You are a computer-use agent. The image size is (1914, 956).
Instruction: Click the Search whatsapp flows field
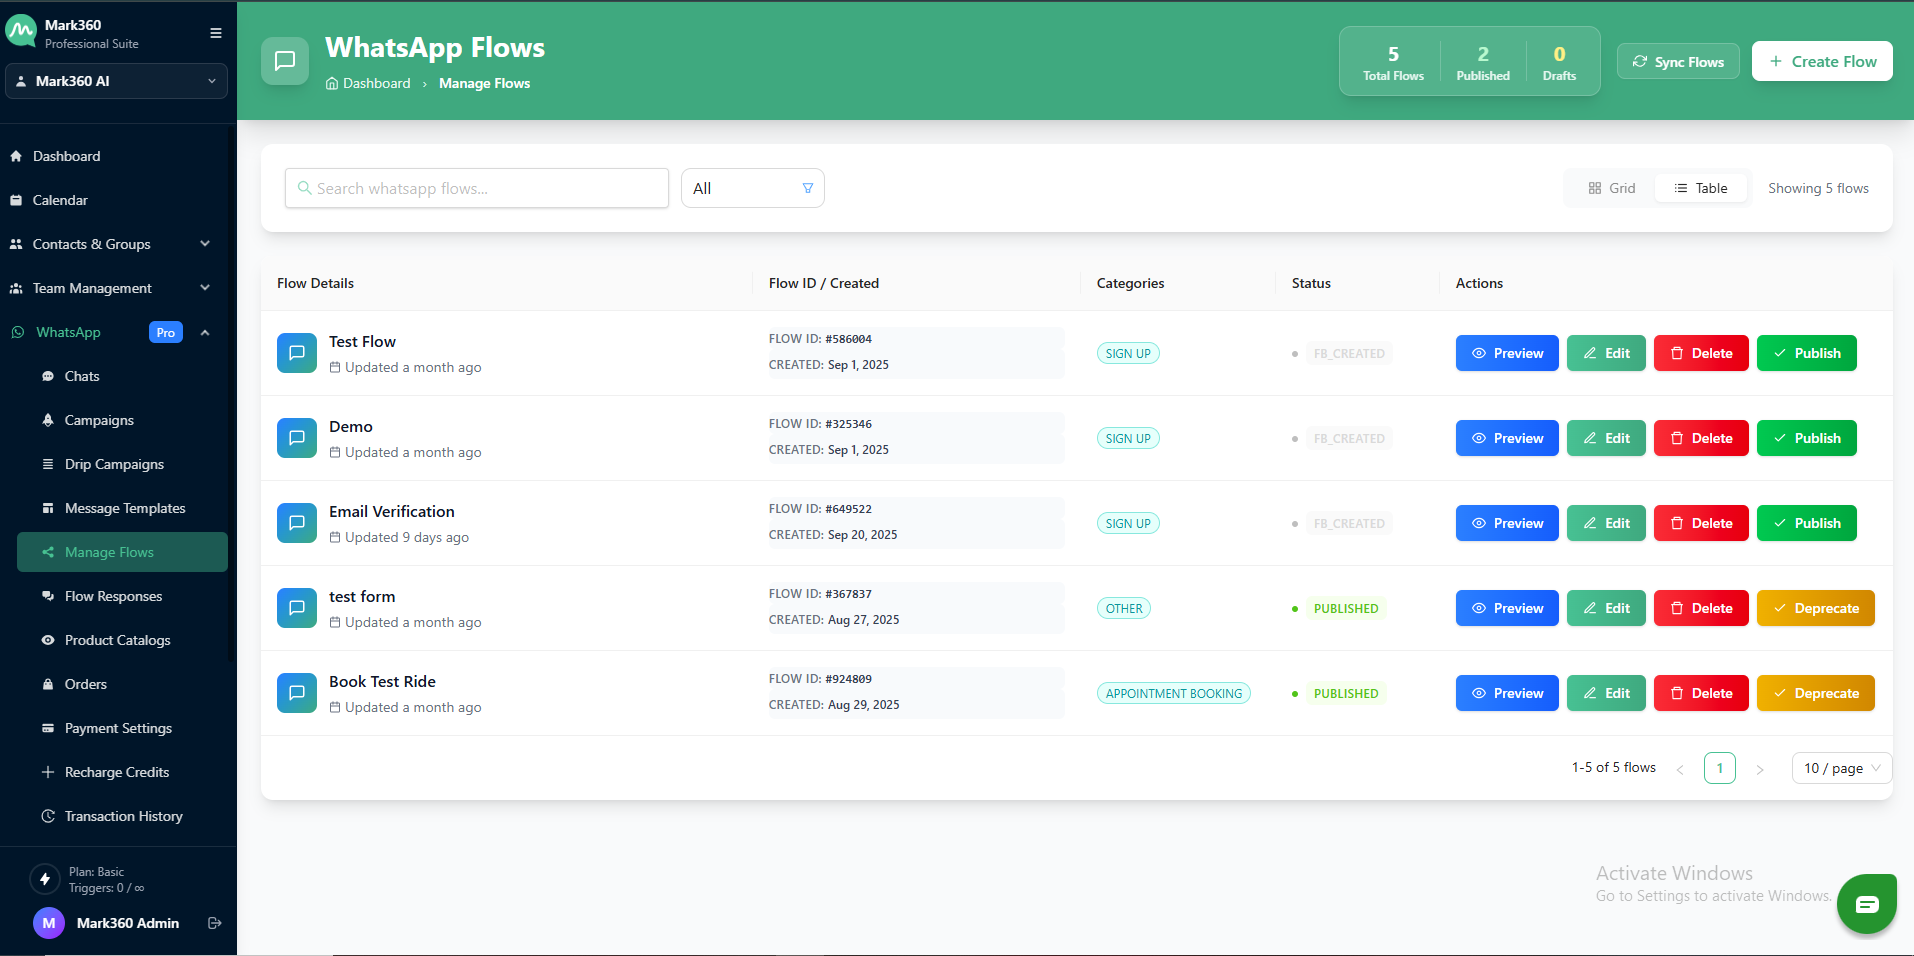pyautogui.click(x=477, y=188)
